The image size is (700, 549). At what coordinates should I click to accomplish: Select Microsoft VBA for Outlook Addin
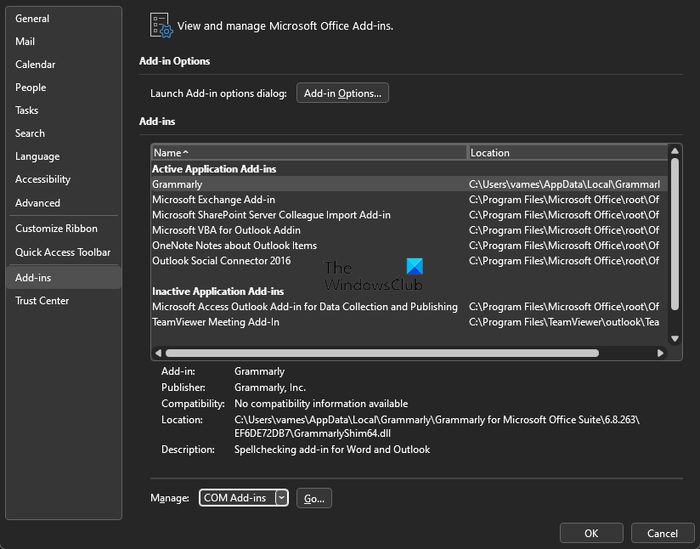click(409, 230)
